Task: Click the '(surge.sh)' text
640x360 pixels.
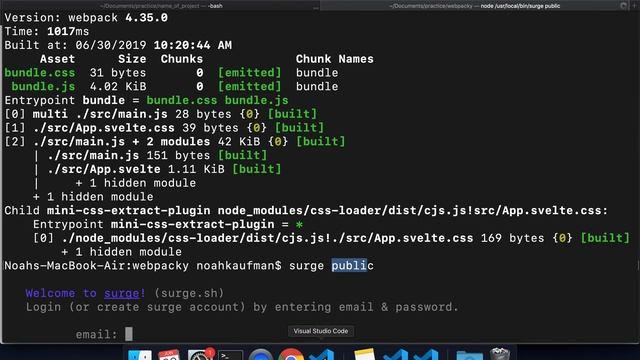Action: tap(189, 293)
